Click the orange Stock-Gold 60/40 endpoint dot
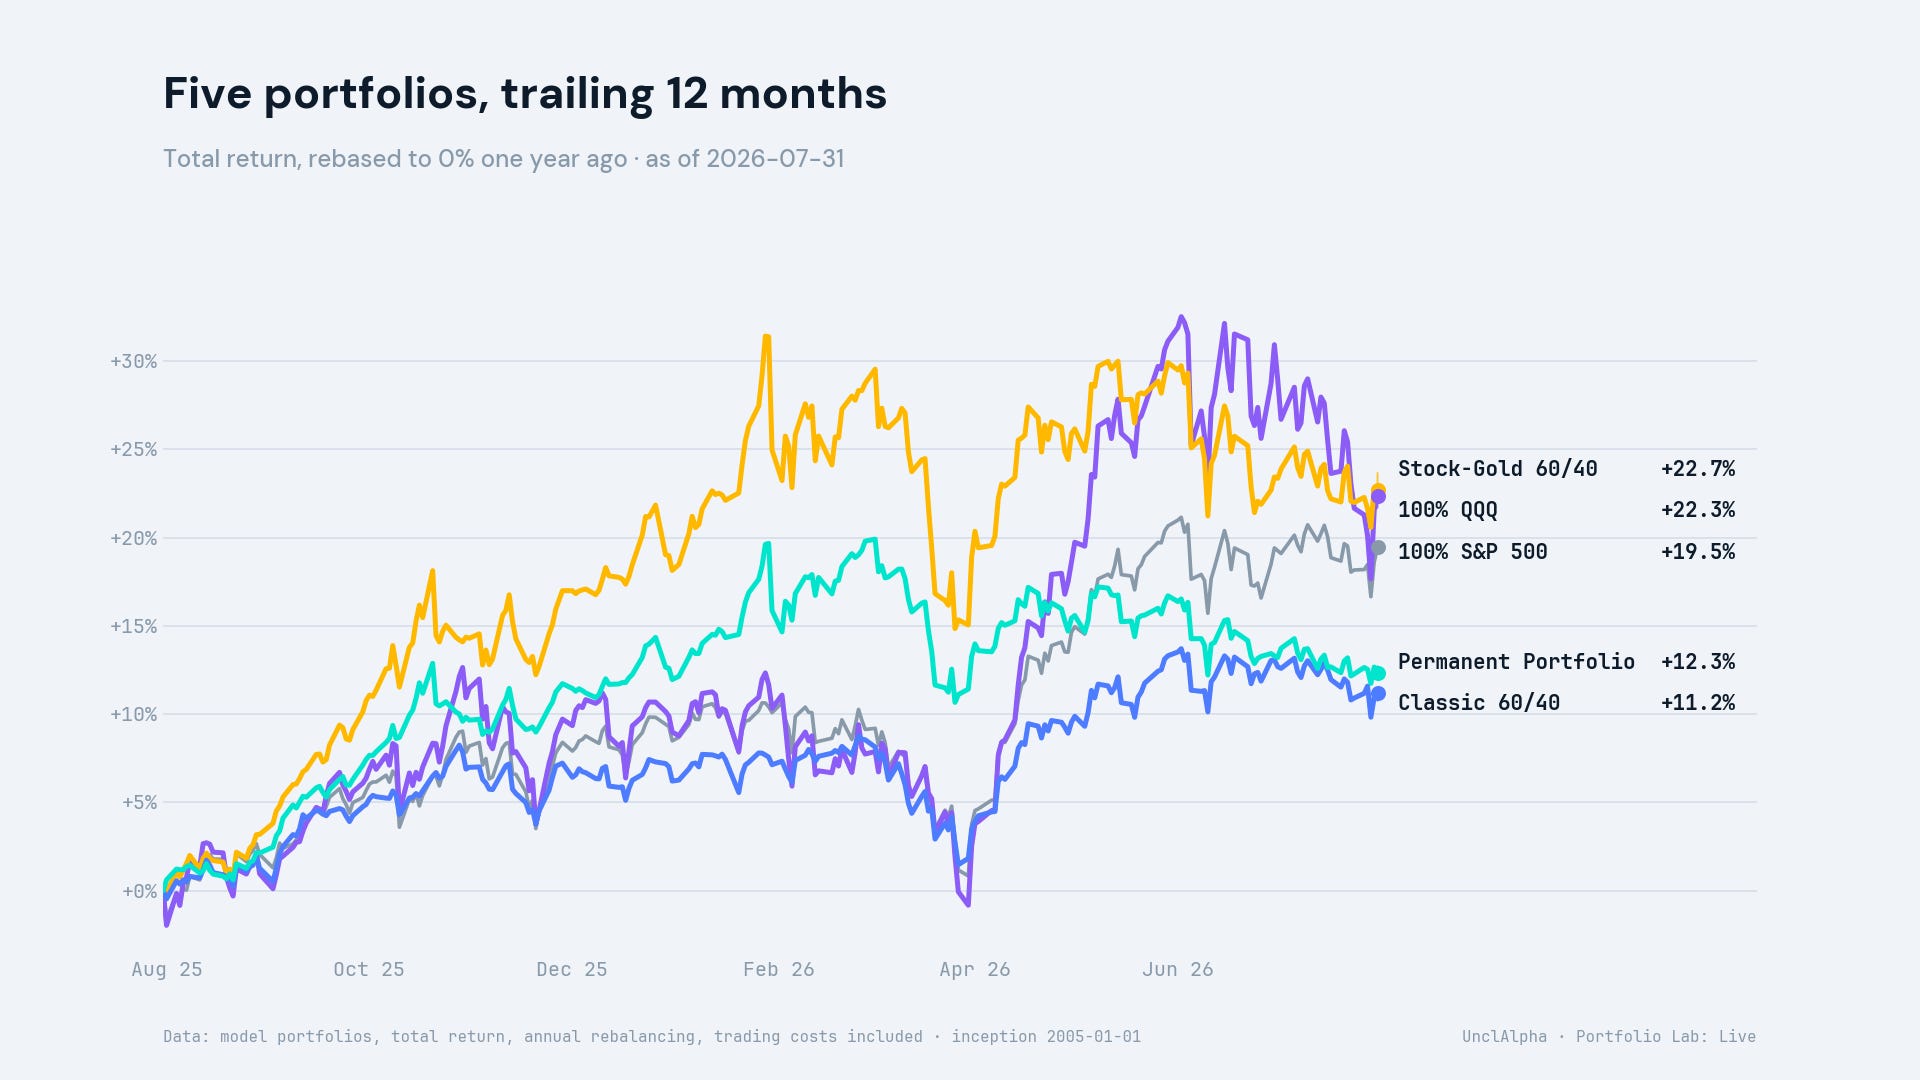The image size is (1920, 1080). [1378, 490]
